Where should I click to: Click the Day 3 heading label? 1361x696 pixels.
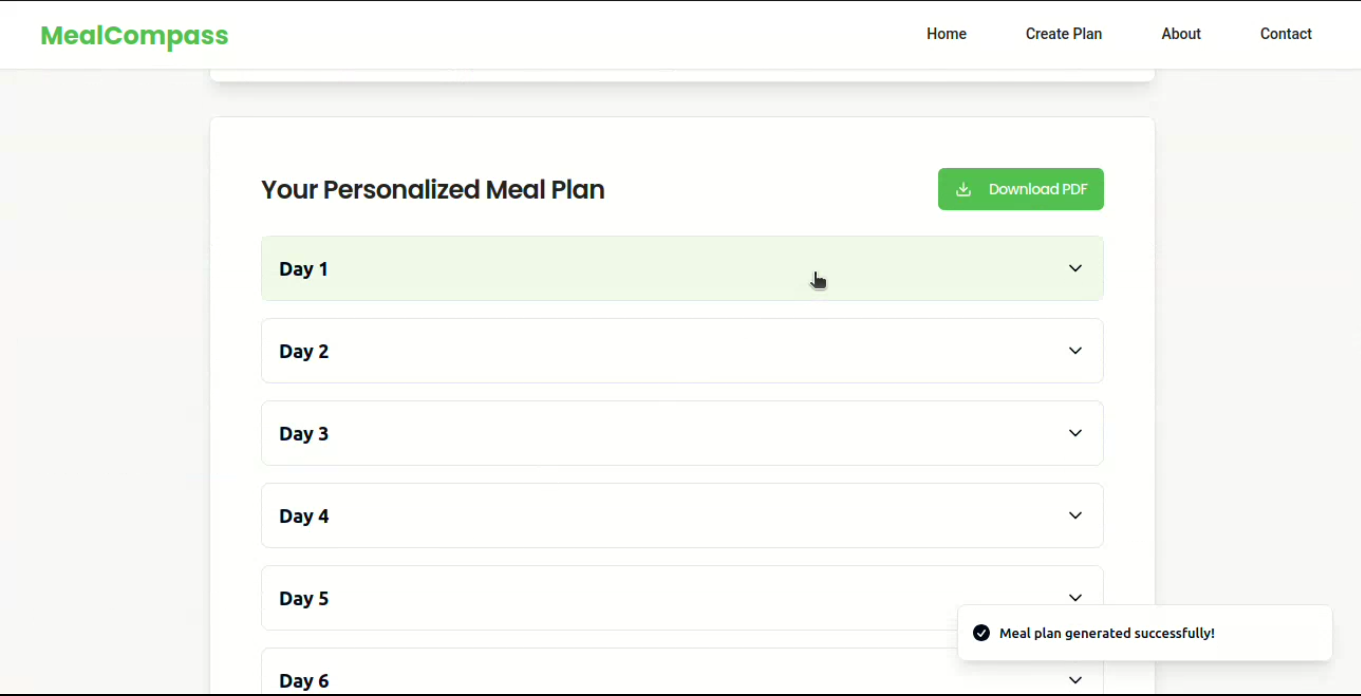click(304, 434)
